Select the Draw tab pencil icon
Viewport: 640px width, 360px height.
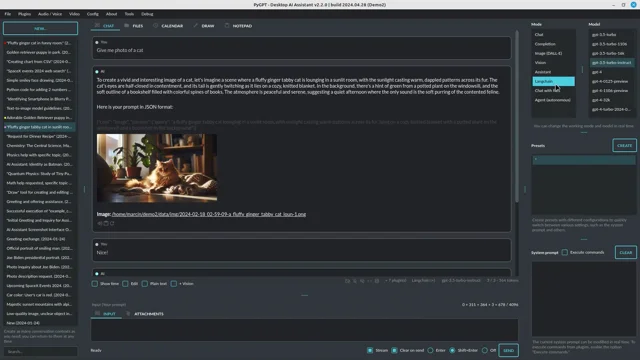tap(196, 25)
